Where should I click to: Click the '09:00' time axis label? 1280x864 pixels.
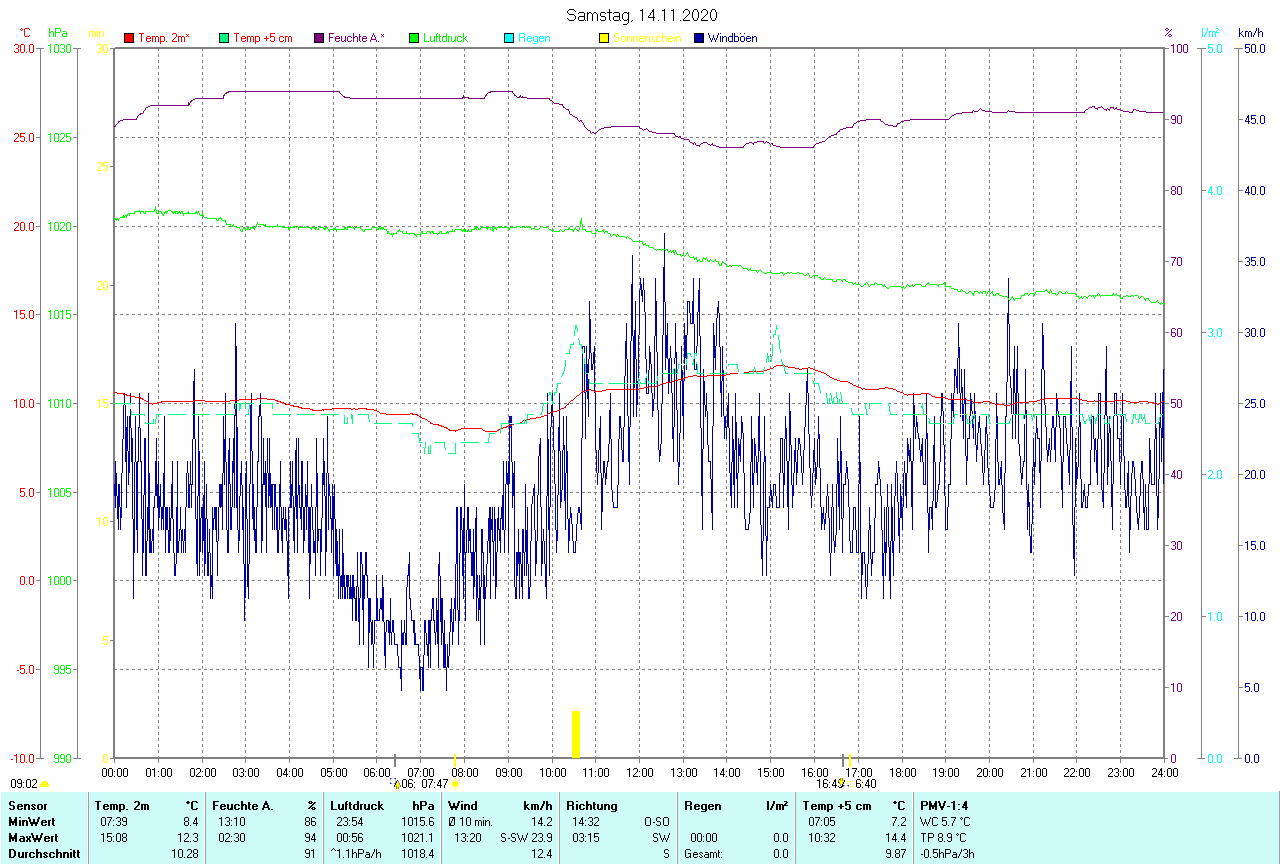509,772
